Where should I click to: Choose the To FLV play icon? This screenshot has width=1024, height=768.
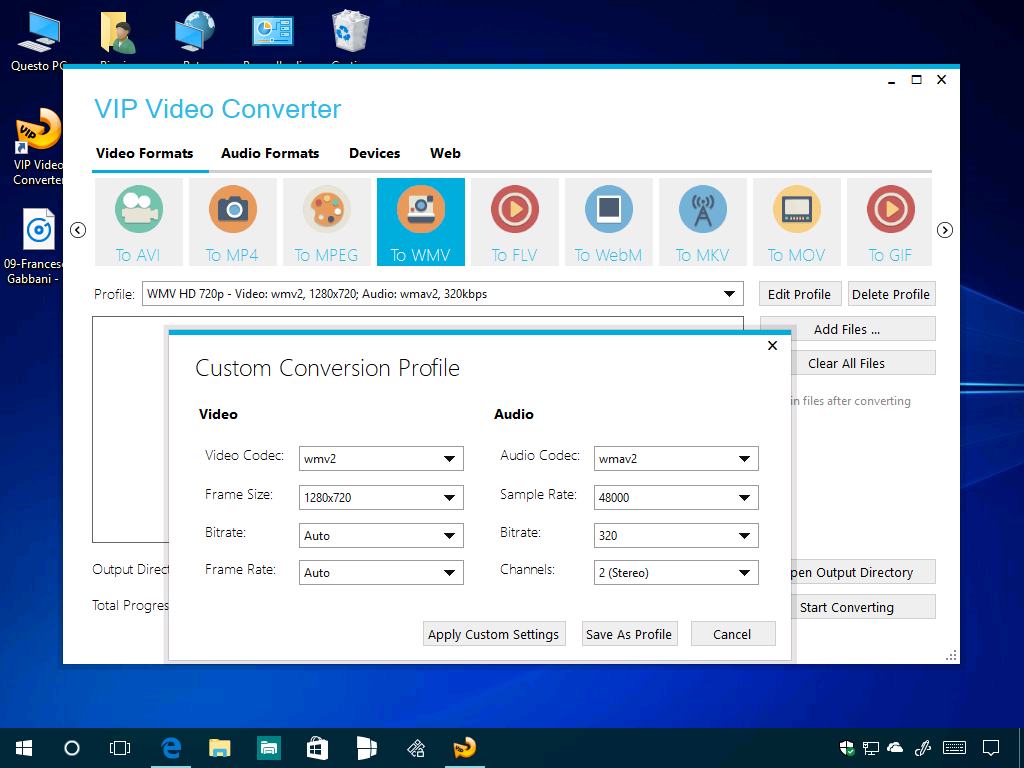click(515, 222)
